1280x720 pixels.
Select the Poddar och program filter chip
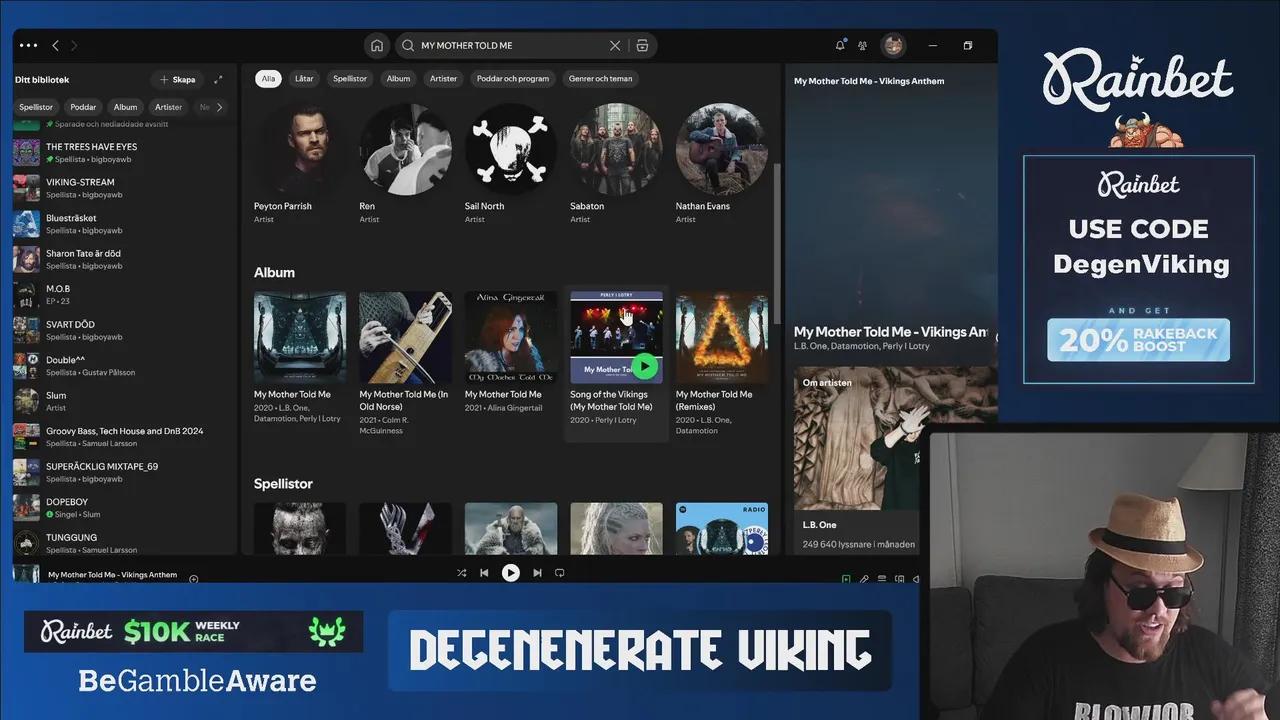click(513, 78)
